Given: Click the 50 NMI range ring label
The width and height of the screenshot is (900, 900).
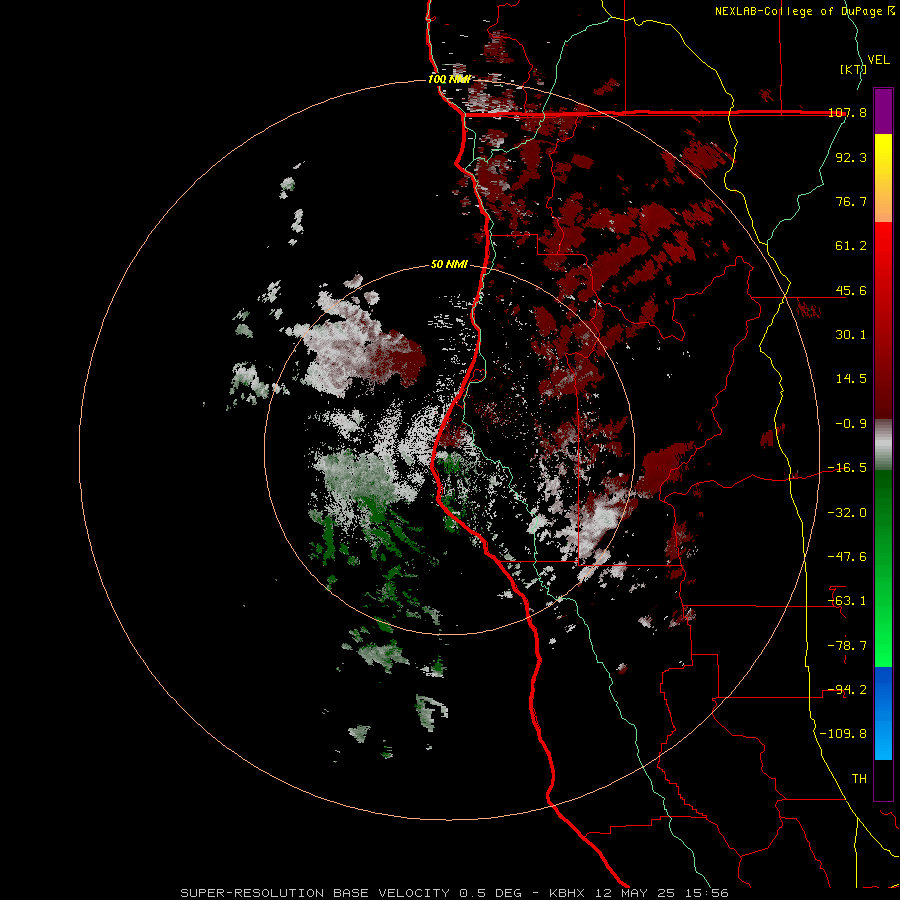Looking at the screenshot, I should (449, 265).
